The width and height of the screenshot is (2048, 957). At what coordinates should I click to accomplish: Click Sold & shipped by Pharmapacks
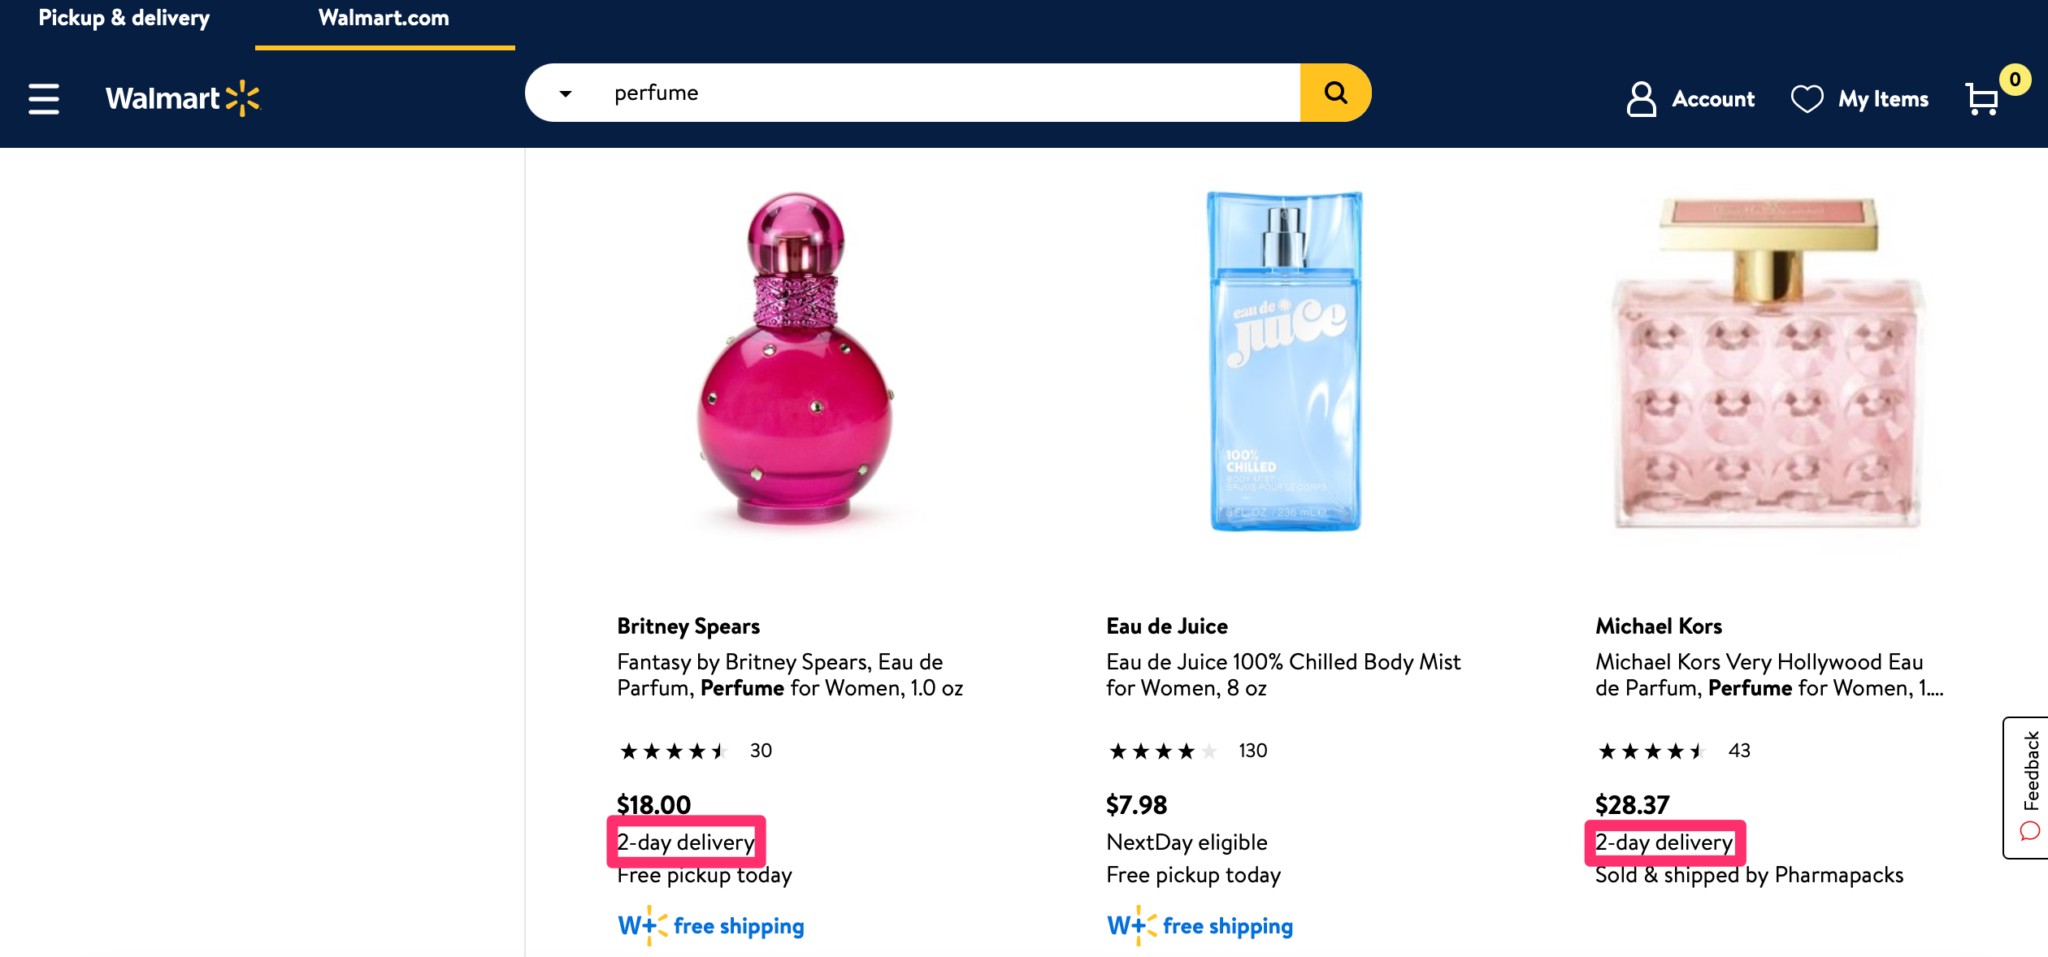1749,874
